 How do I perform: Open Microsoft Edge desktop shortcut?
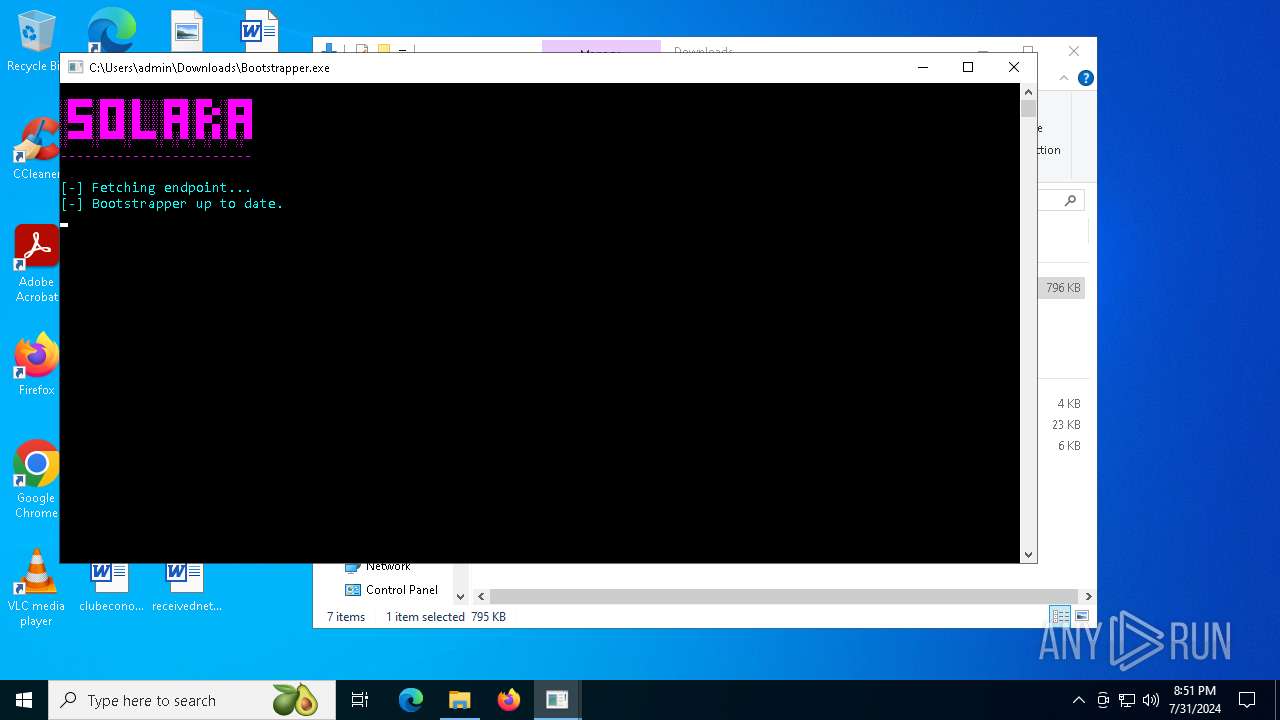[x=111, y=30]
